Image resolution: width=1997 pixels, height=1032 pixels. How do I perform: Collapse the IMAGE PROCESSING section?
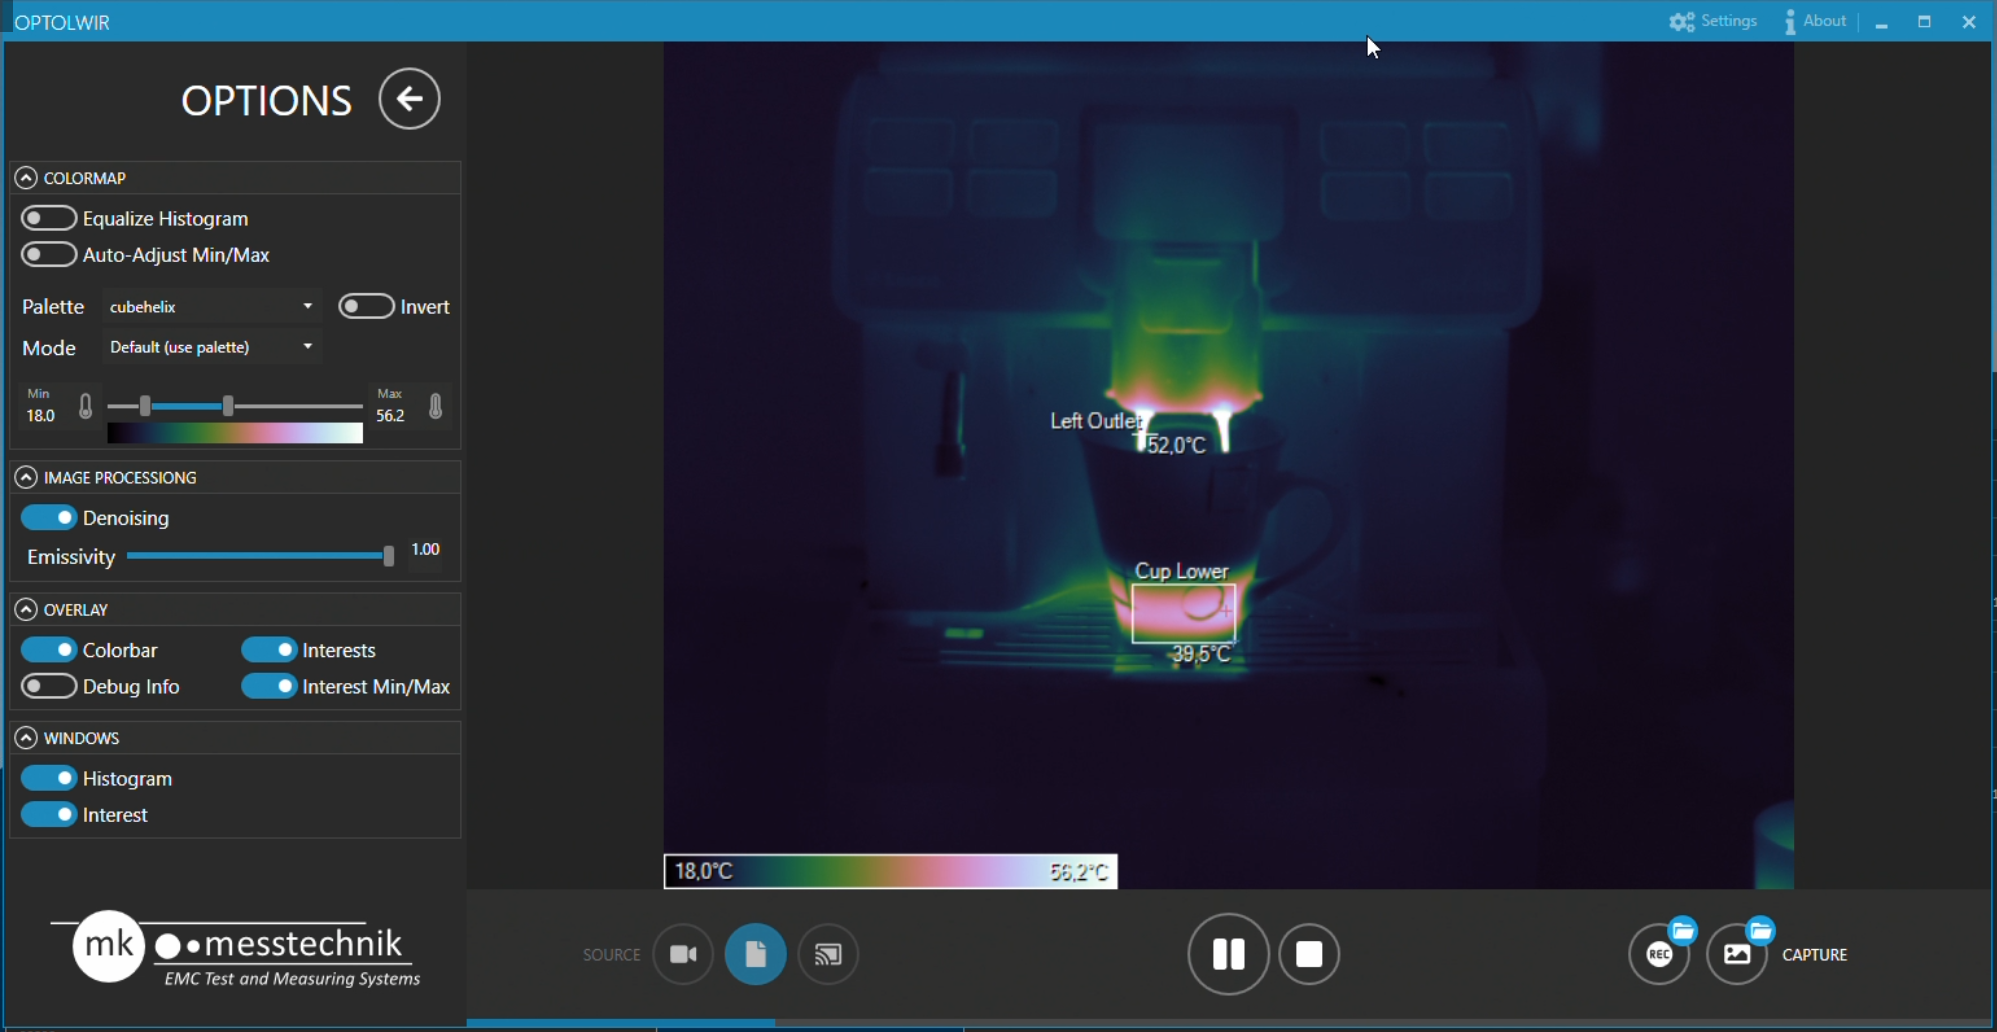click(x=25, y=477)
